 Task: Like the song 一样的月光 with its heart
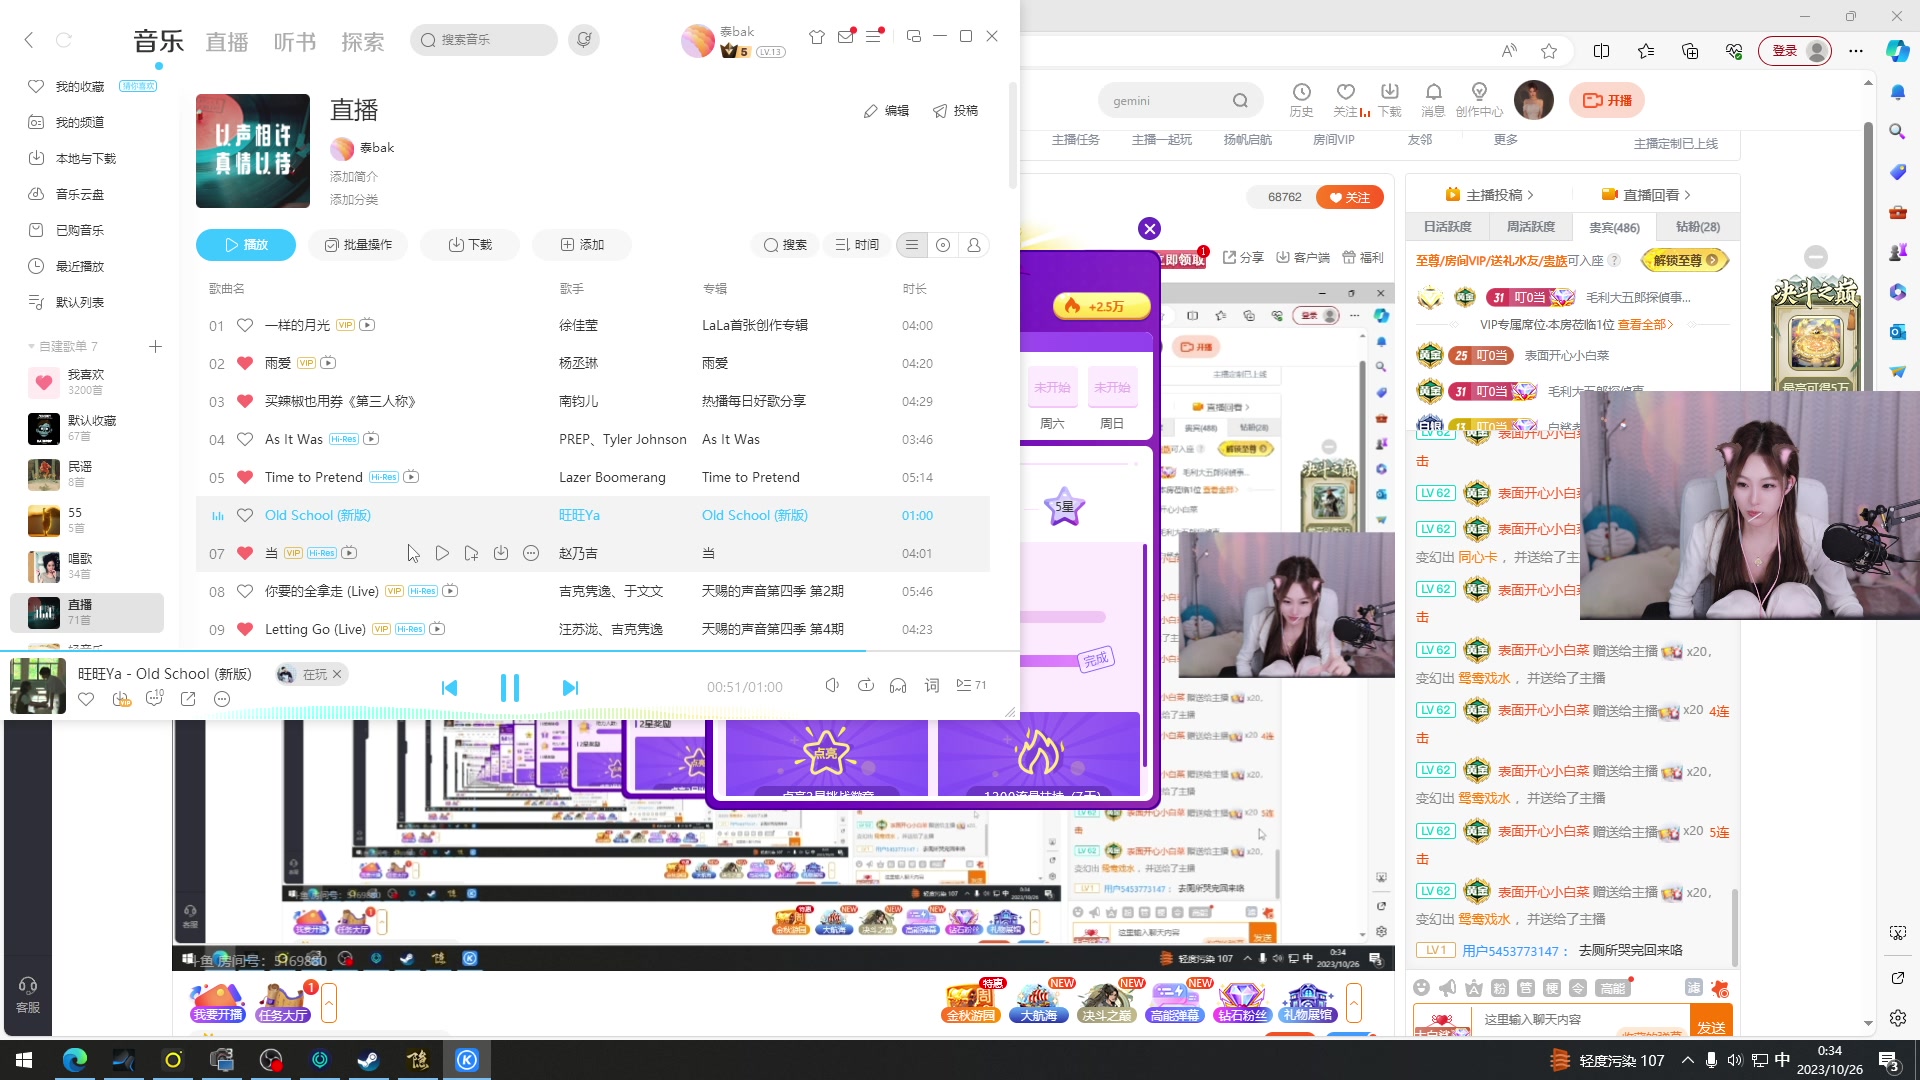coord(244,325)
